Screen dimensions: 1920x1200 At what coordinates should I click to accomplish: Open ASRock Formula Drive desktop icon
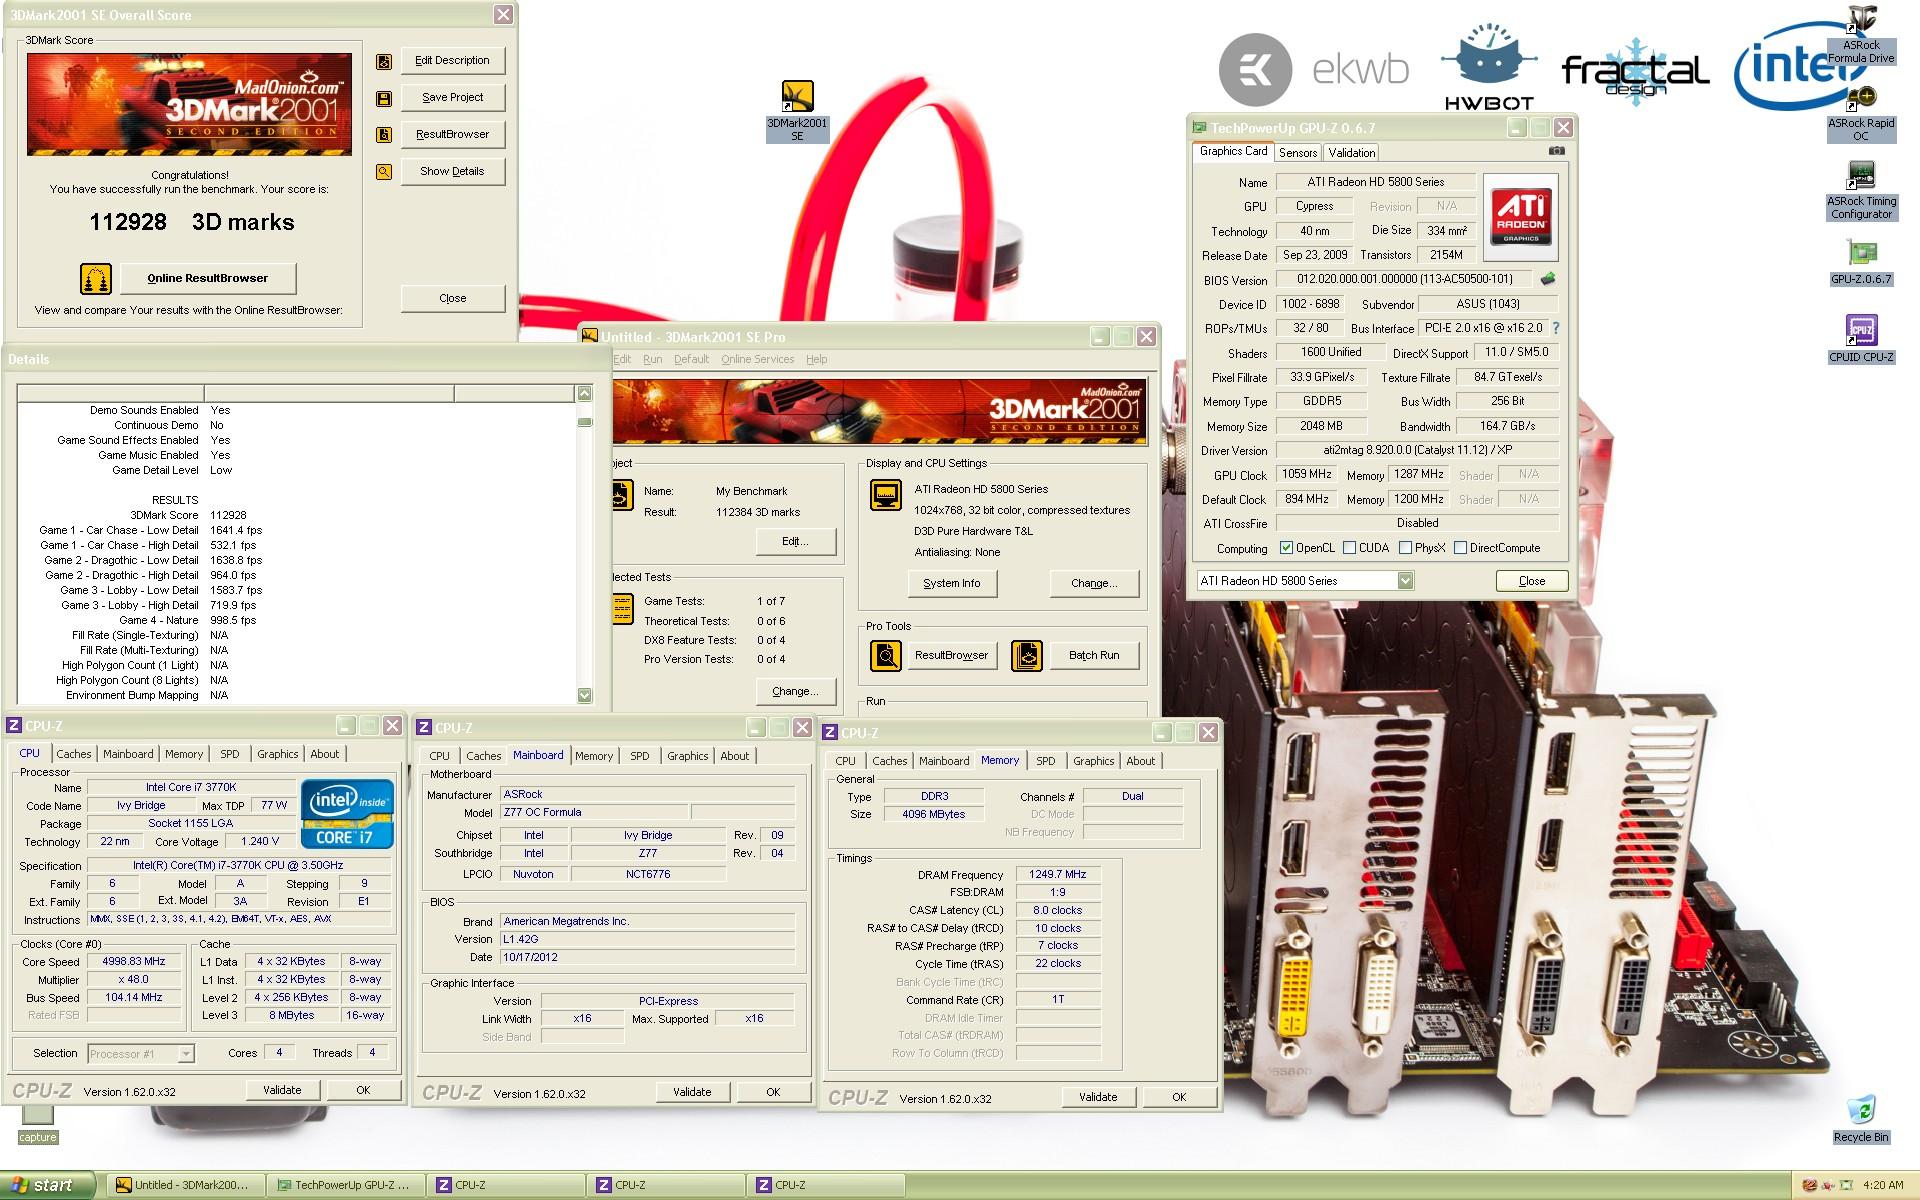tap(1861, 35)
